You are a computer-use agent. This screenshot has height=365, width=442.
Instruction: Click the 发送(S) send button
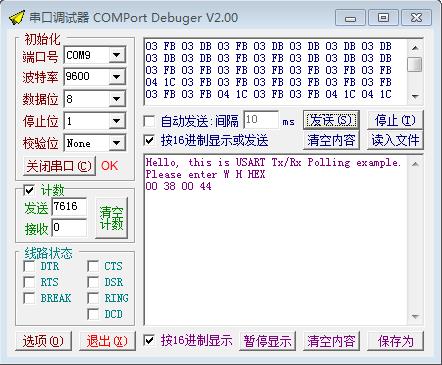pyautogui.click(x=331, y=120)
